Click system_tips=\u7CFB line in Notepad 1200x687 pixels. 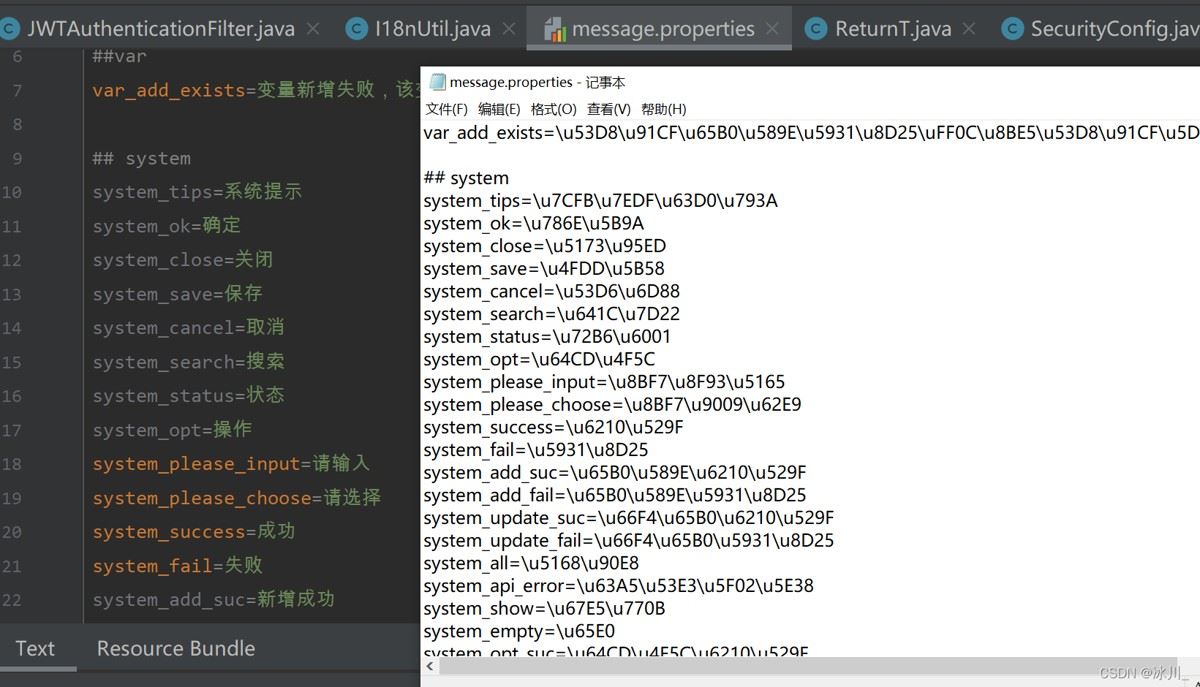[600, 201]
